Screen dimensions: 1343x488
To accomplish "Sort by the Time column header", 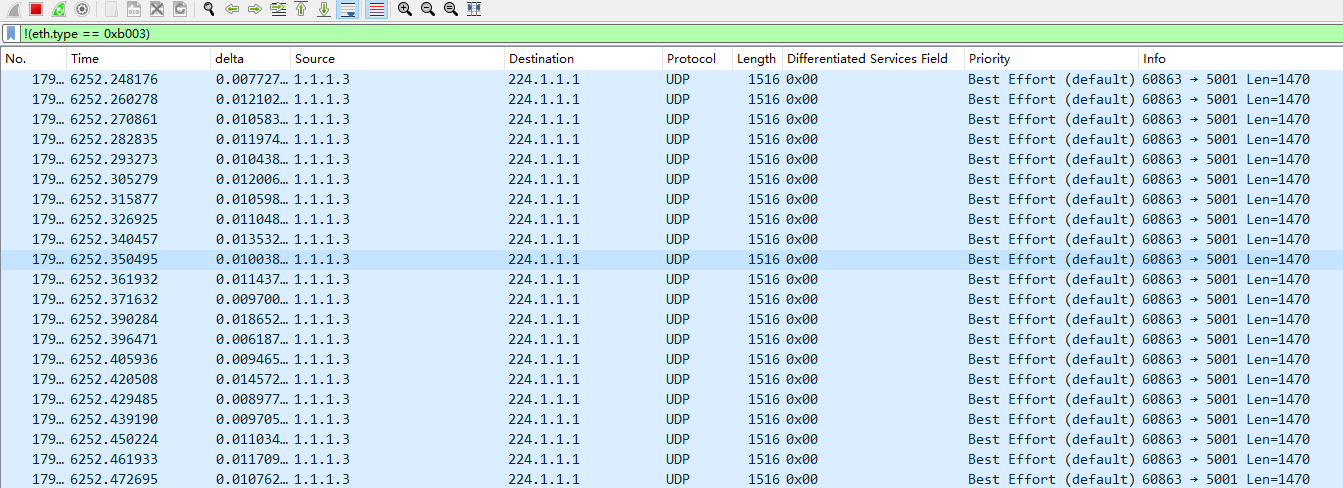I will [138, 59].
